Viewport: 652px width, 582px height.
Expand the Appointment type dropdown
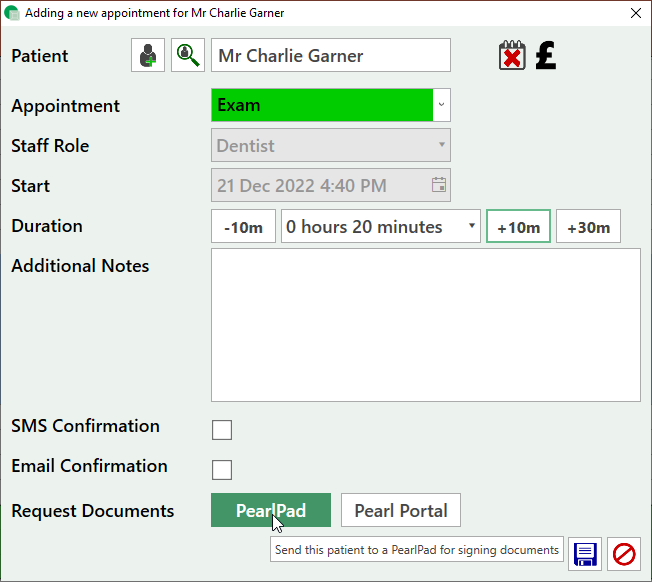point(442,105)
